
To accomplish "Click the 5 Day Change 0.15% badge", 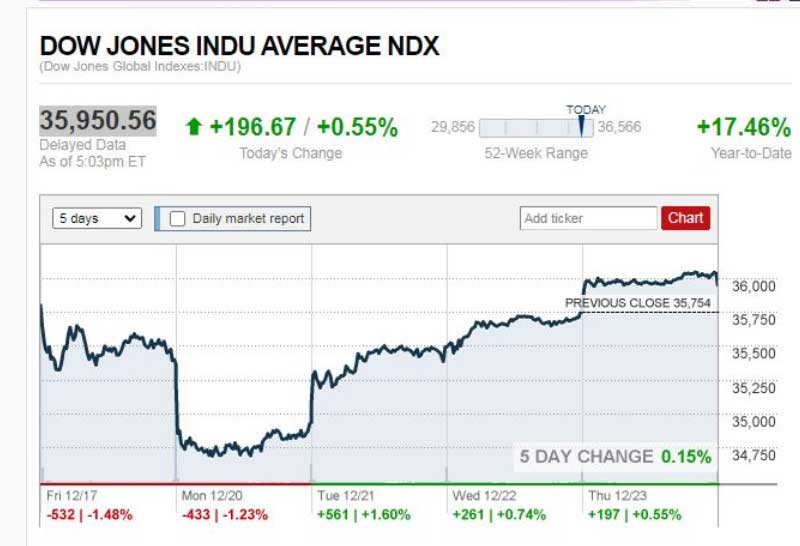I will (x=615, y=457).
